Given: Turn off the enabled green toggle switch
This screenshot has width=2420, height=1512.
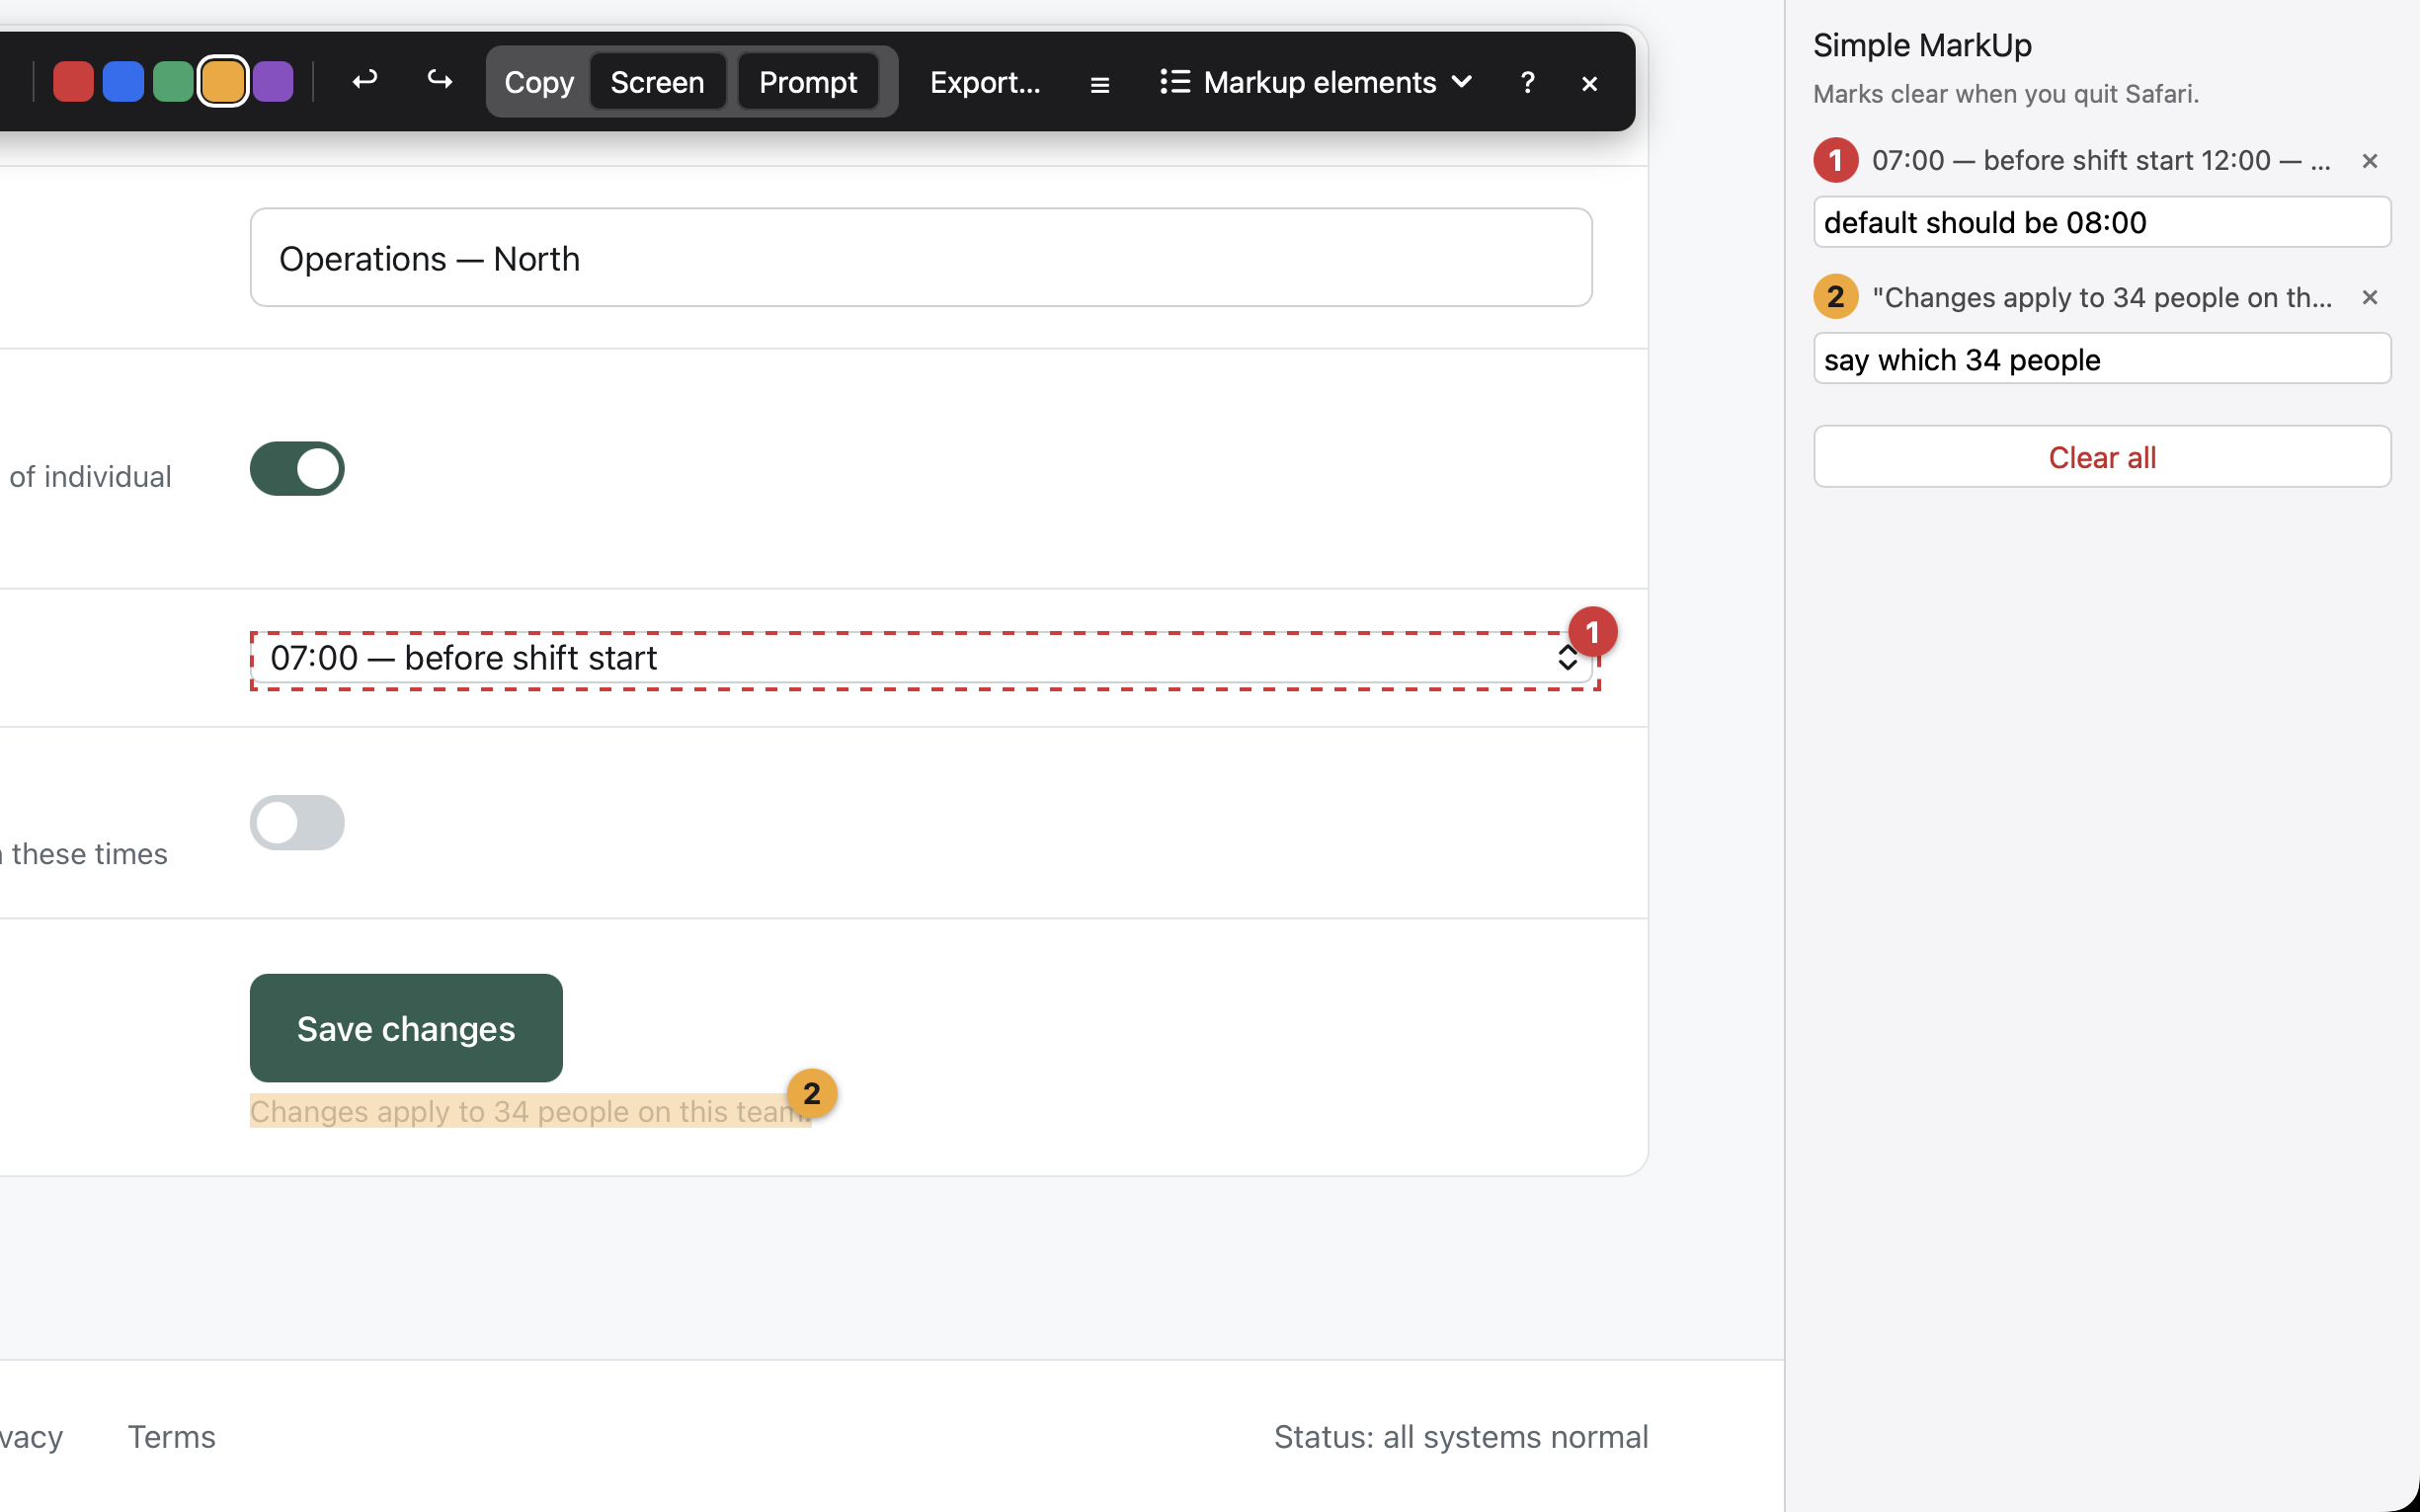Looking at the screenshot, I should [x=297, y=469].
